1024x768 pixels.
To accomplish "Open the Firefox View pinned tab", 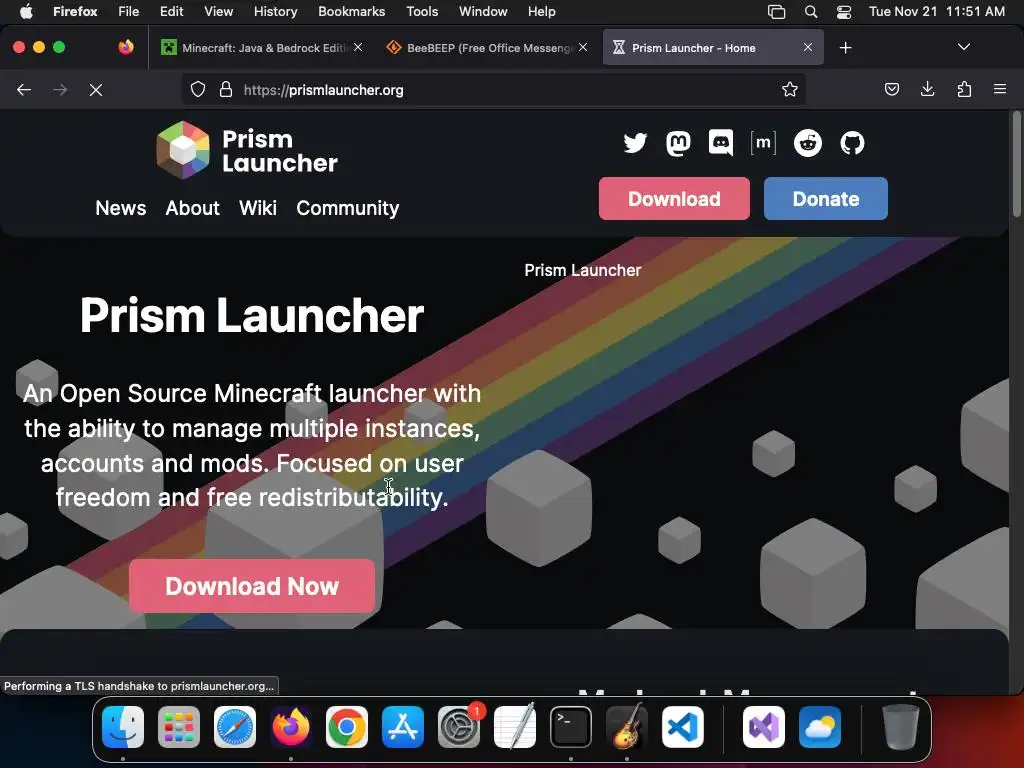I will (x=126, y=47).
